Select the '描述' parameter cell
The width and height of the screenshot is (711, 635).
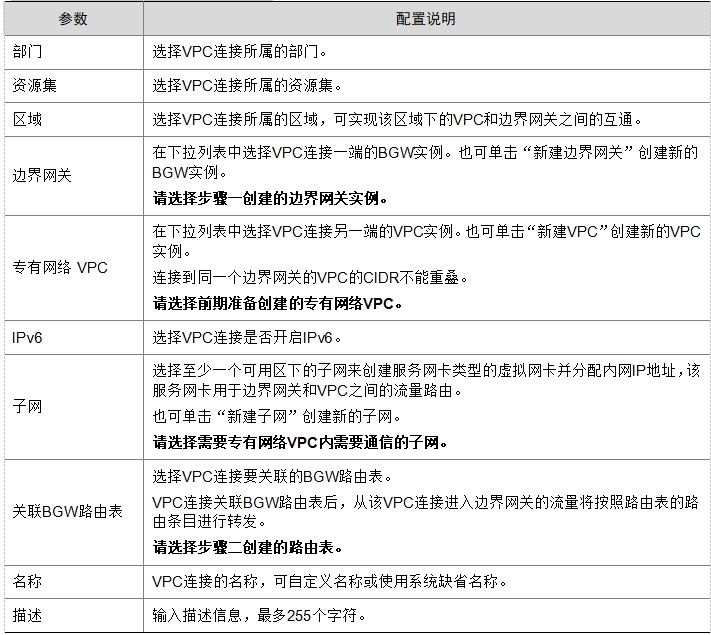[x=73, y=615]
